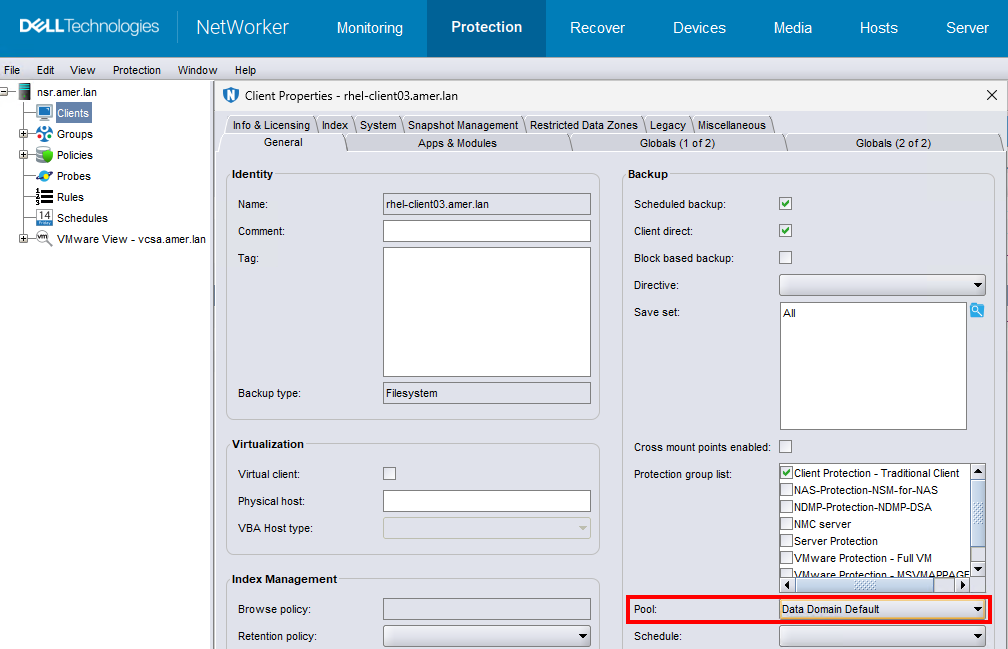Check NDMP-Protection-NDMP-DSA group
Image resolution: width=1008 pixels, height=649 pixels.
click(786, 506)
